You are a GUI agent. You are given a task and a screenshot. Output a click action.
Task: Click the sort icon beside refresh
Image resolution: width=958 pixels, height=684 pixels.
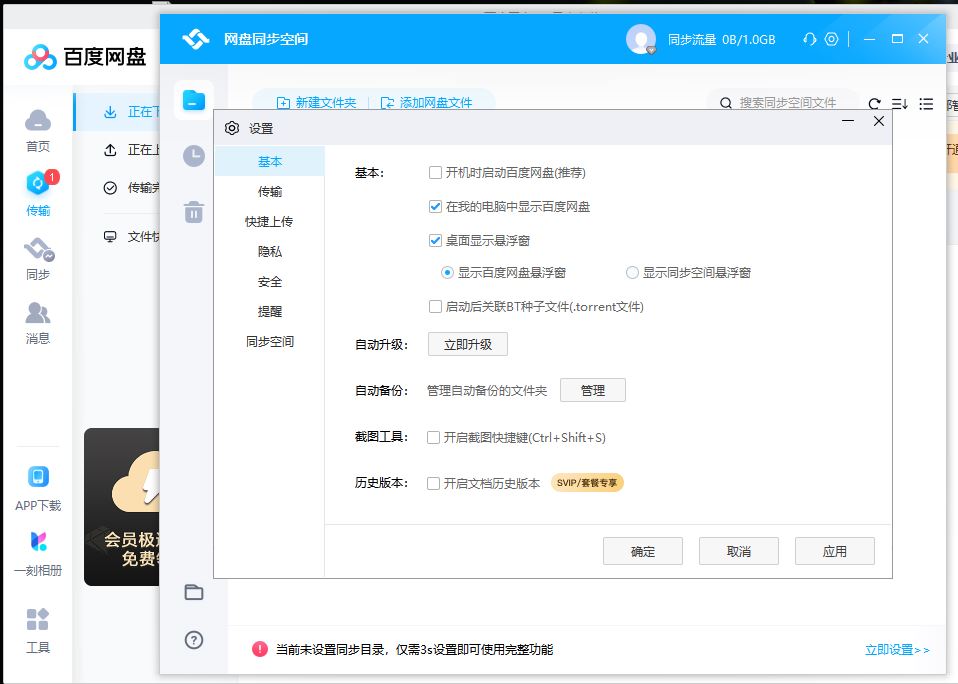(899, 104)
